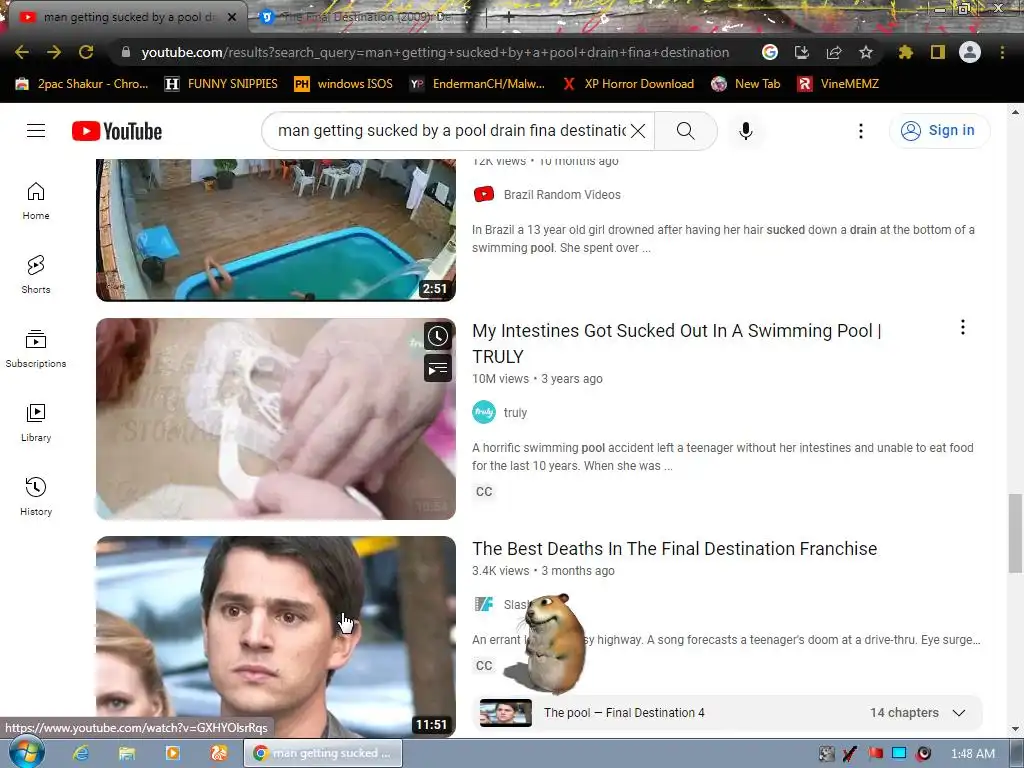Open the 2pac Shakur bookmark
1024x768 pixels.
pos(82,84)
